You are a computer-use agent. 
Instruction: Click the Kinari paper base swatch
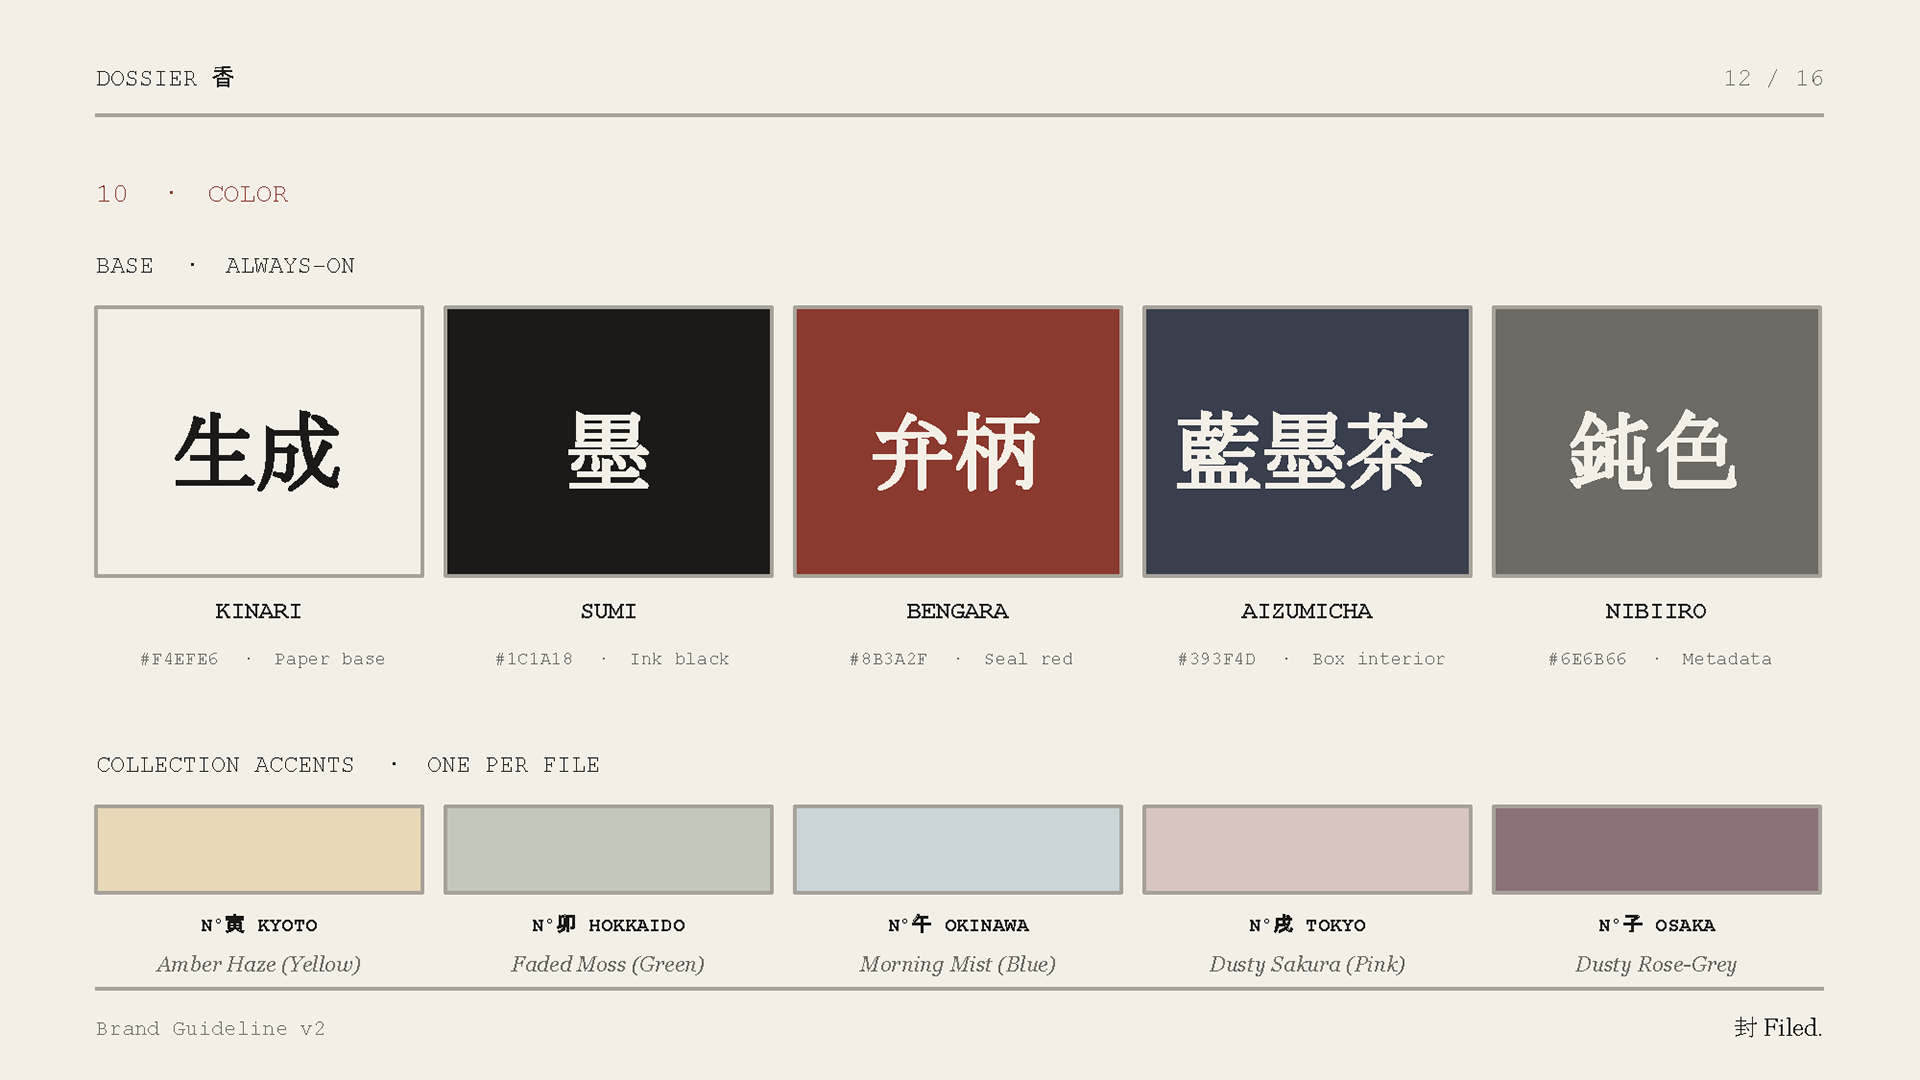[x=259, y=441]
